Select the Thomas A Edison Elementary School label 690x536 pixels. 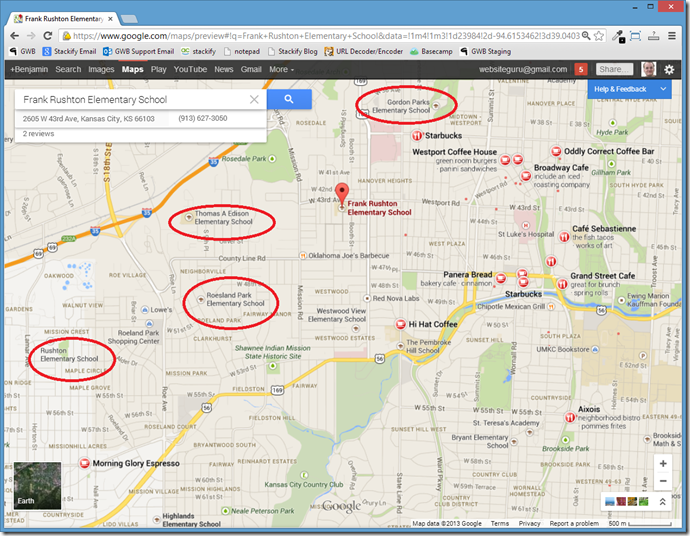tap(224, 217)
